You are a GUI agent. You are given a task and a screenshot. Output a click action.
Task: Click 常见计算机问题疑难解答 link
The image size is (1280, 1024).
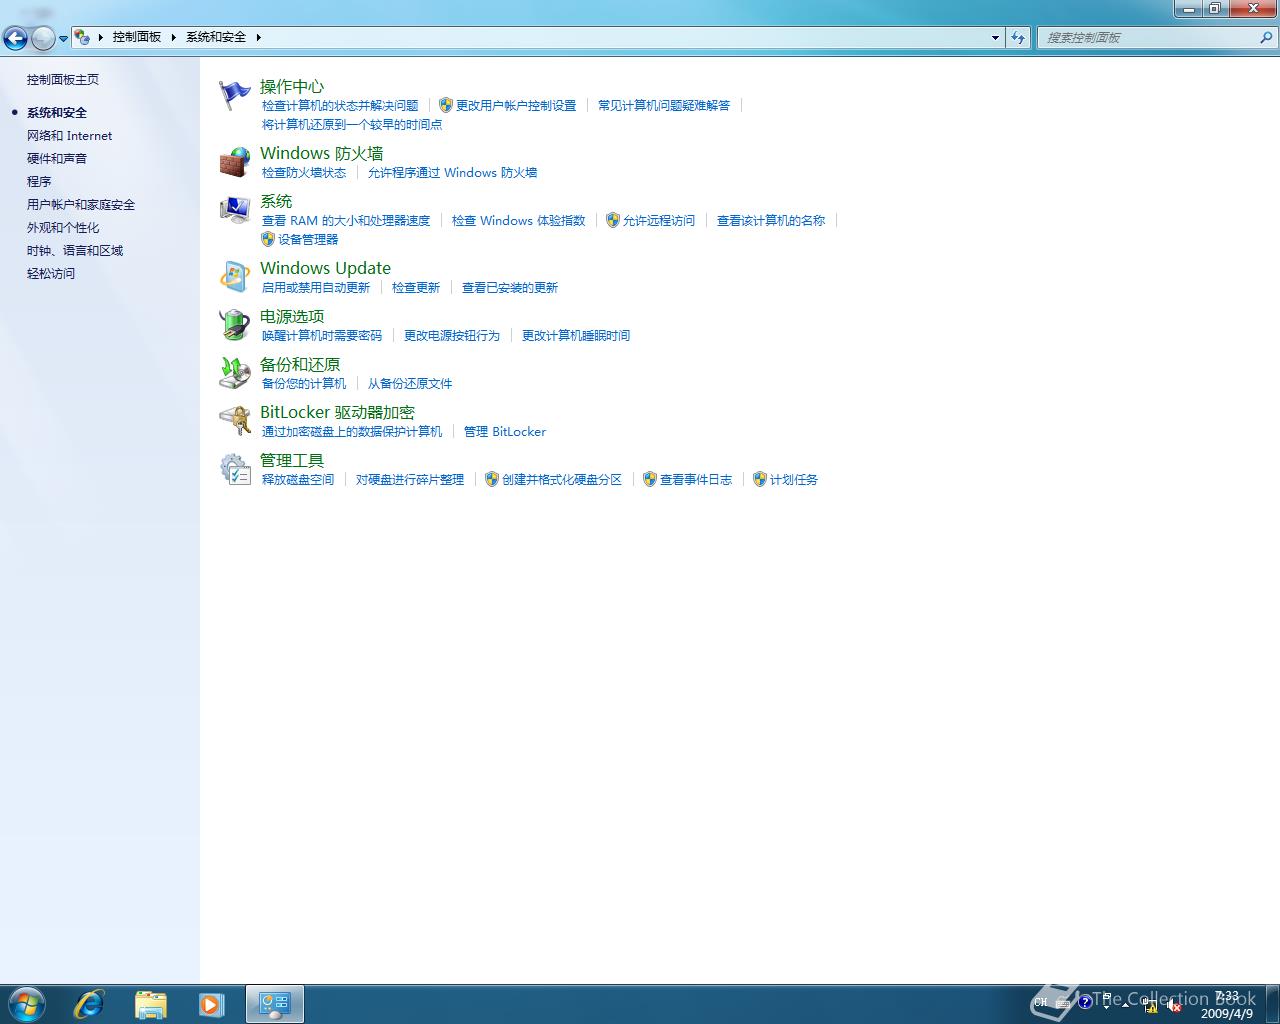pyautogui.click(x=664, y=105)
